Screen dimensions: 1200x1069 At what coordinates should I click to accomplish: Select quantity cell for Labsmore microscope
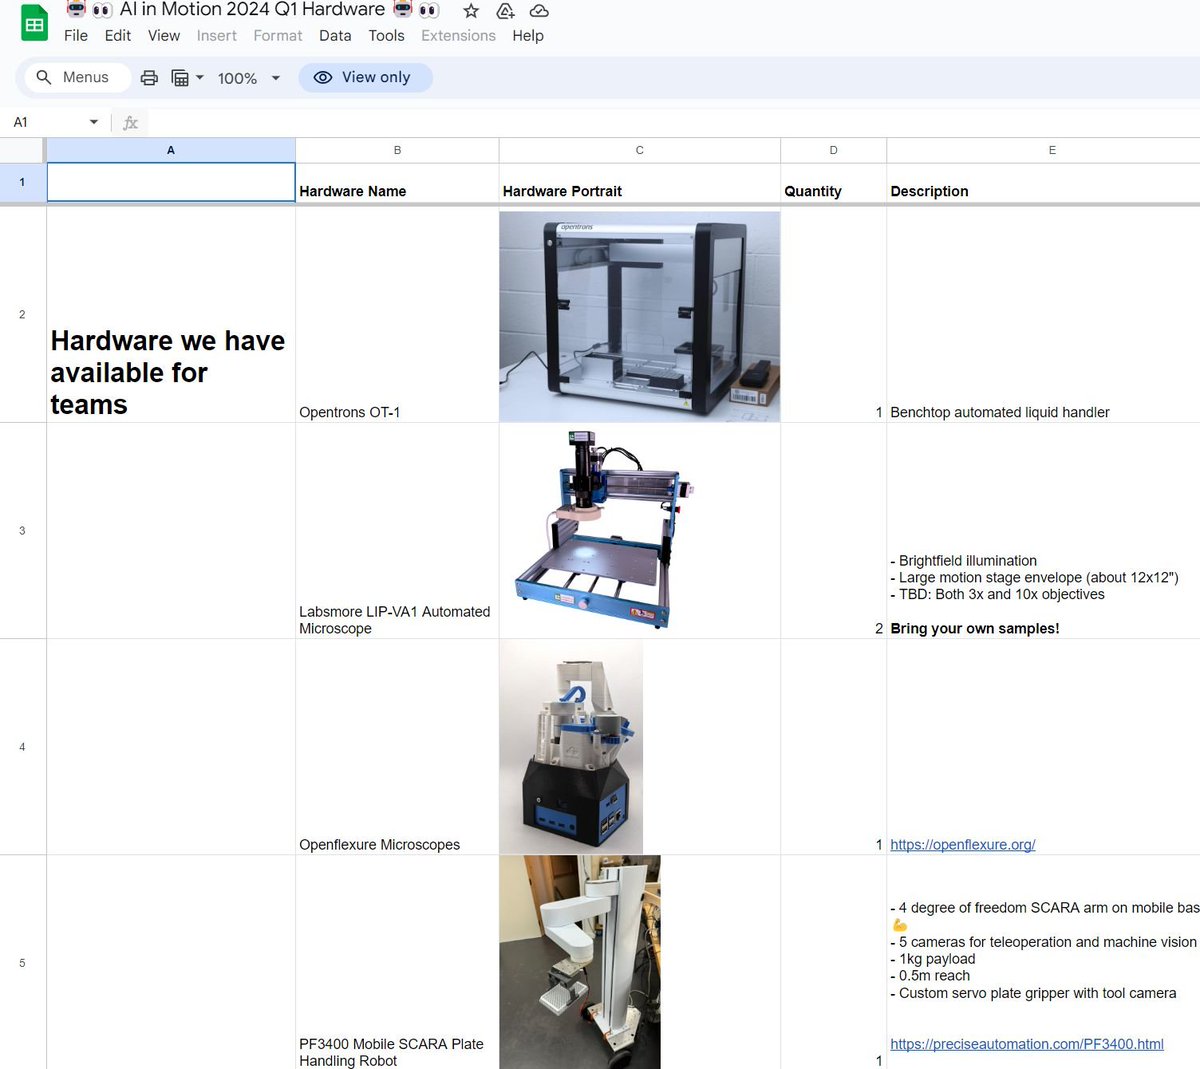833,531
